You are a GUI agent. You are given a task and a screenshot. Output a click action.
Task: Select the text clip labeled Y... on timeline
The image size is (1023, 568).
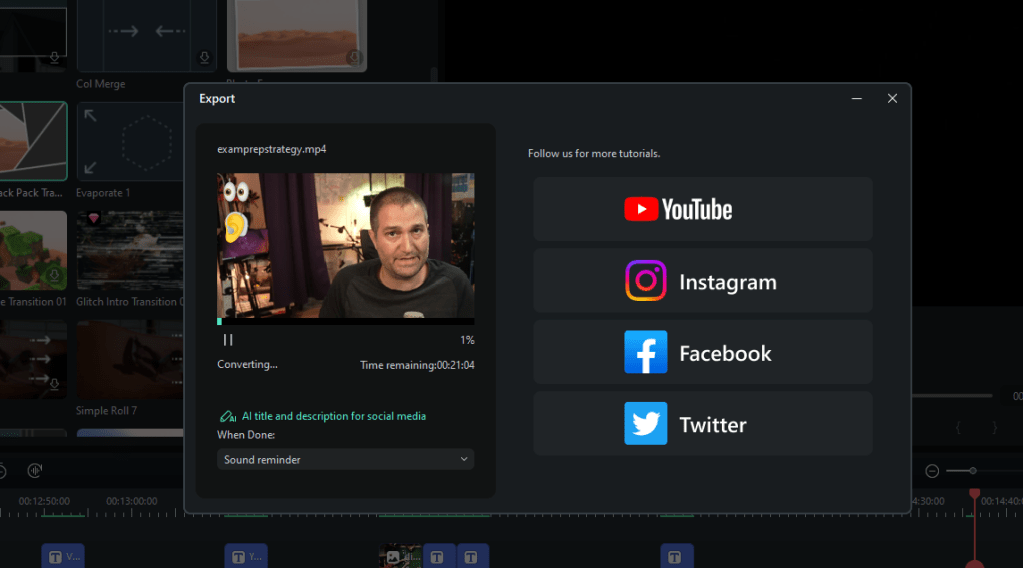246,556
